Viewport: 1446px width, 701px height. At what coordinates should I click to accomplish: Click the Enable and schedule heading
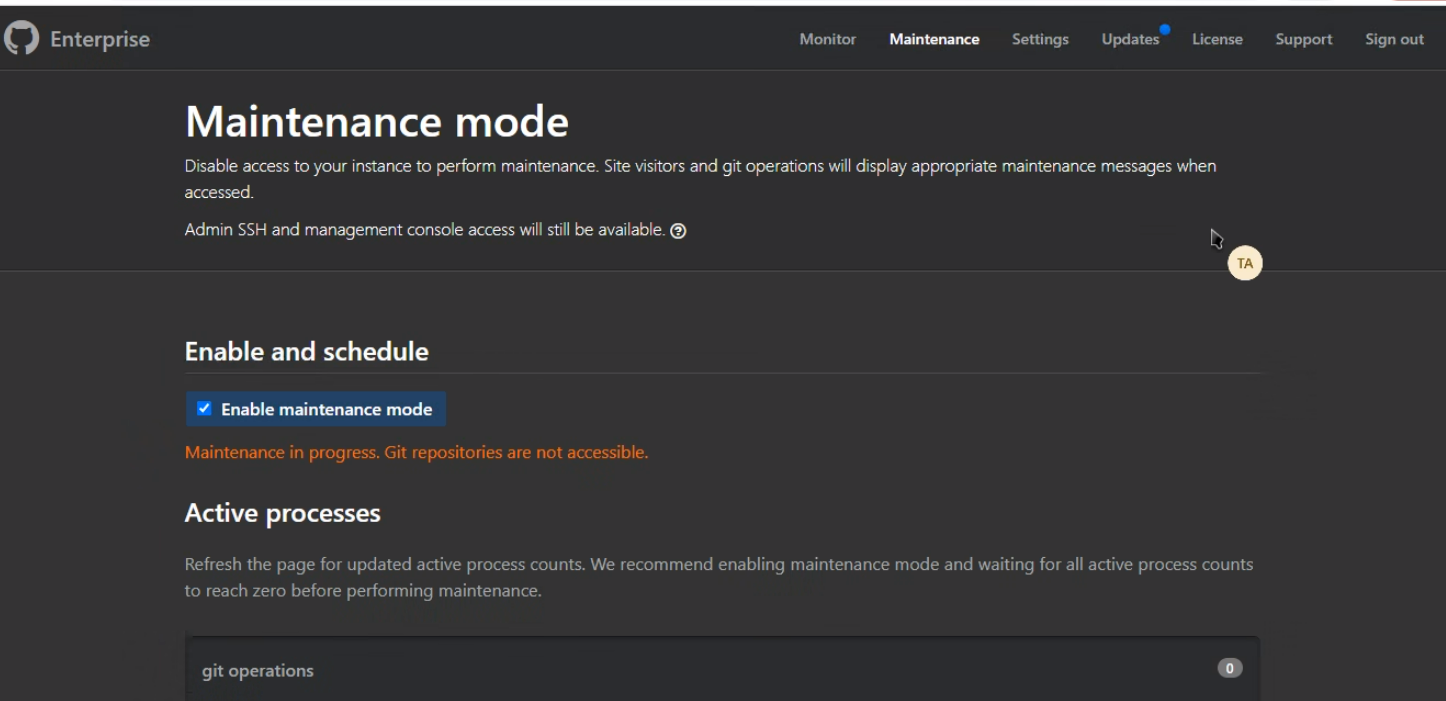click(x=307, y=351)
